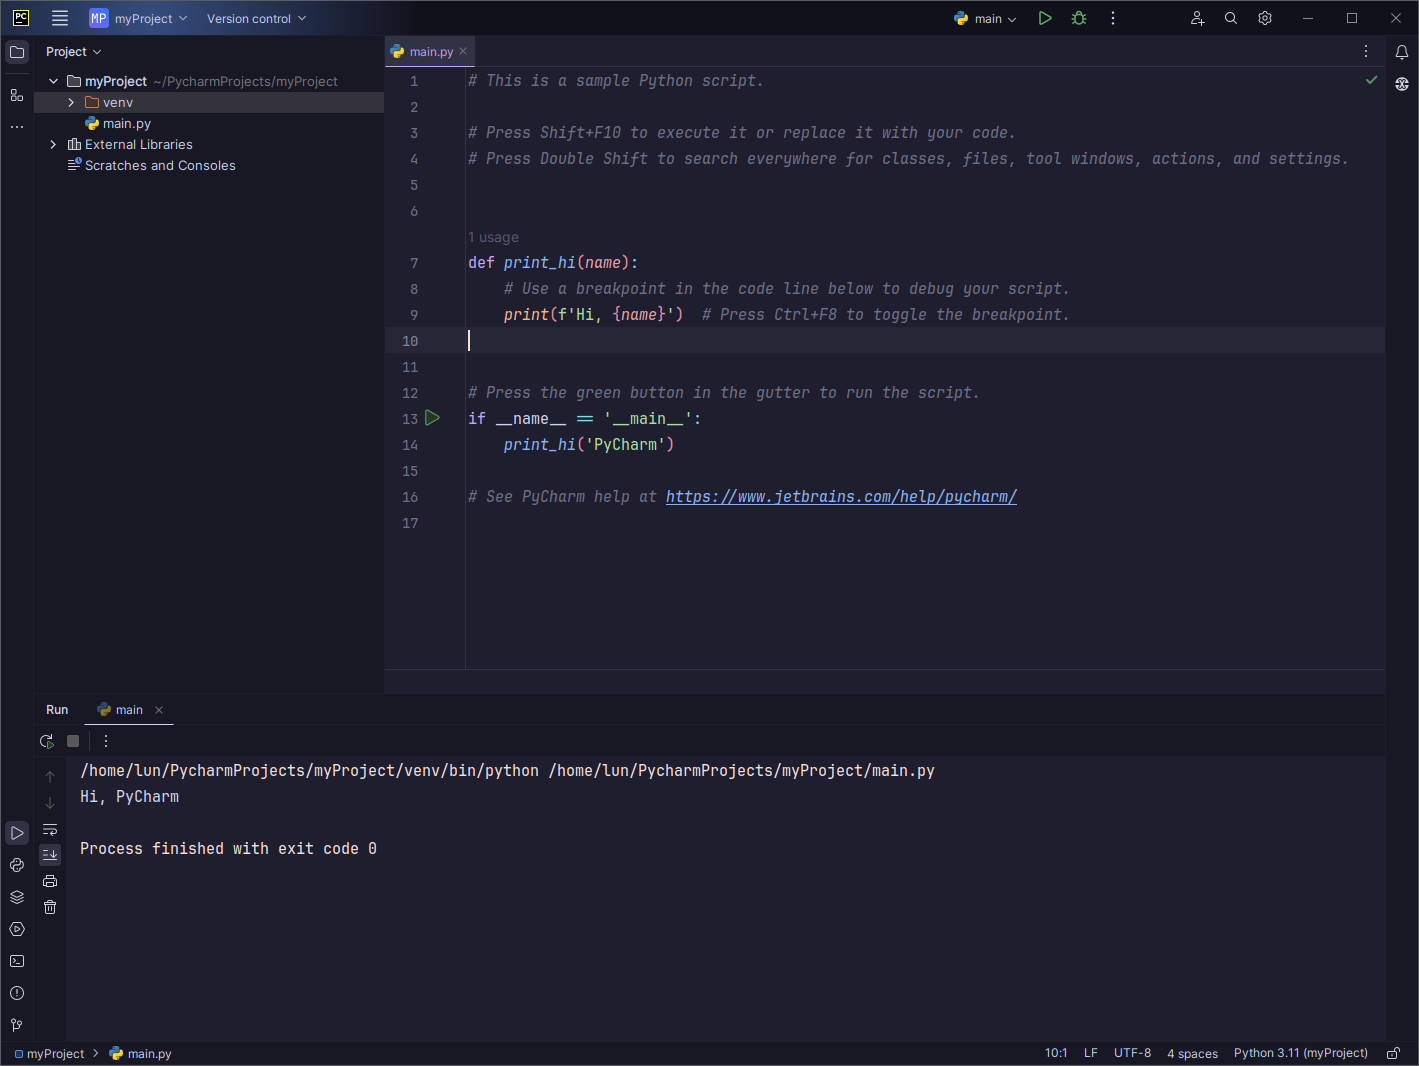1419x1066 pixels.
Task: Click the PyCharm logo icon
Action: point(20,18)
